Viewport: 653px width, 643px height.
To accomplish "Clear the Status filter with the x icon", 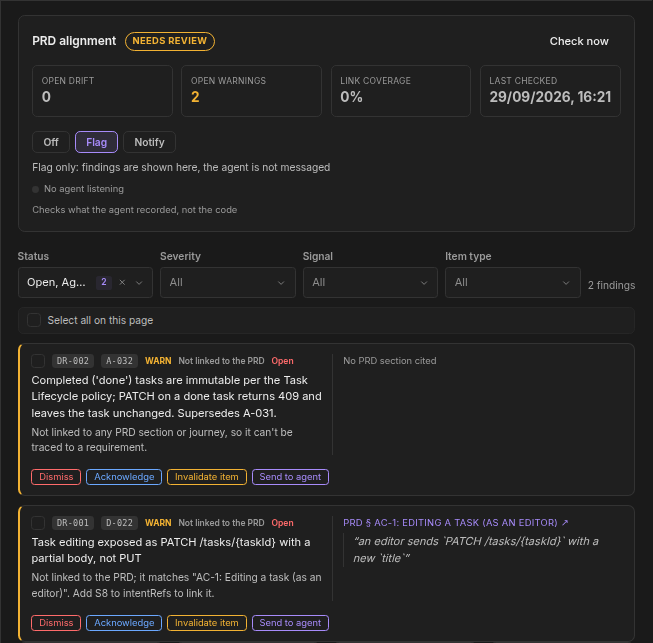I will (x=122, y=282).
